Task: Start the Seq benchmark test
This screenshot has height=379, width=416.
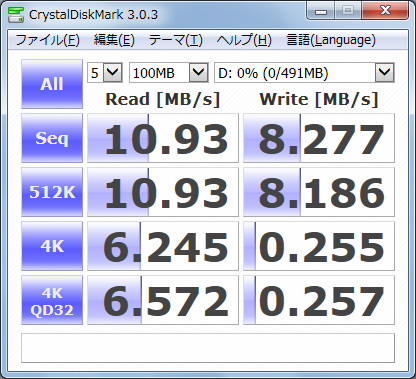Action: tap(52, 138)
